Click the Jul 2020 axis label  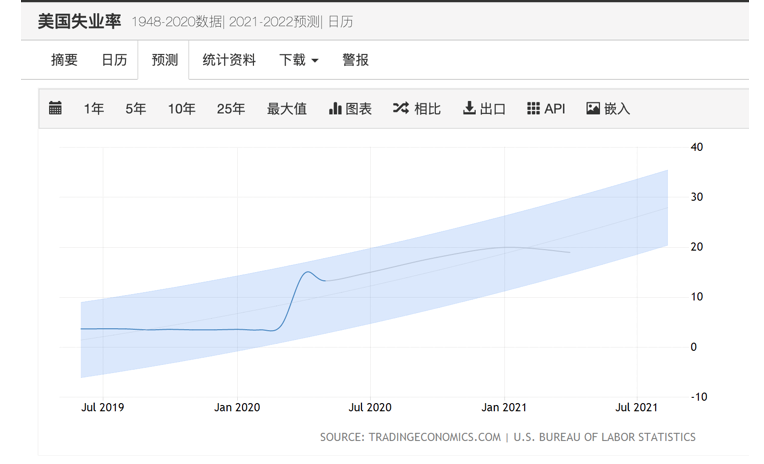(x=370, y=407)
